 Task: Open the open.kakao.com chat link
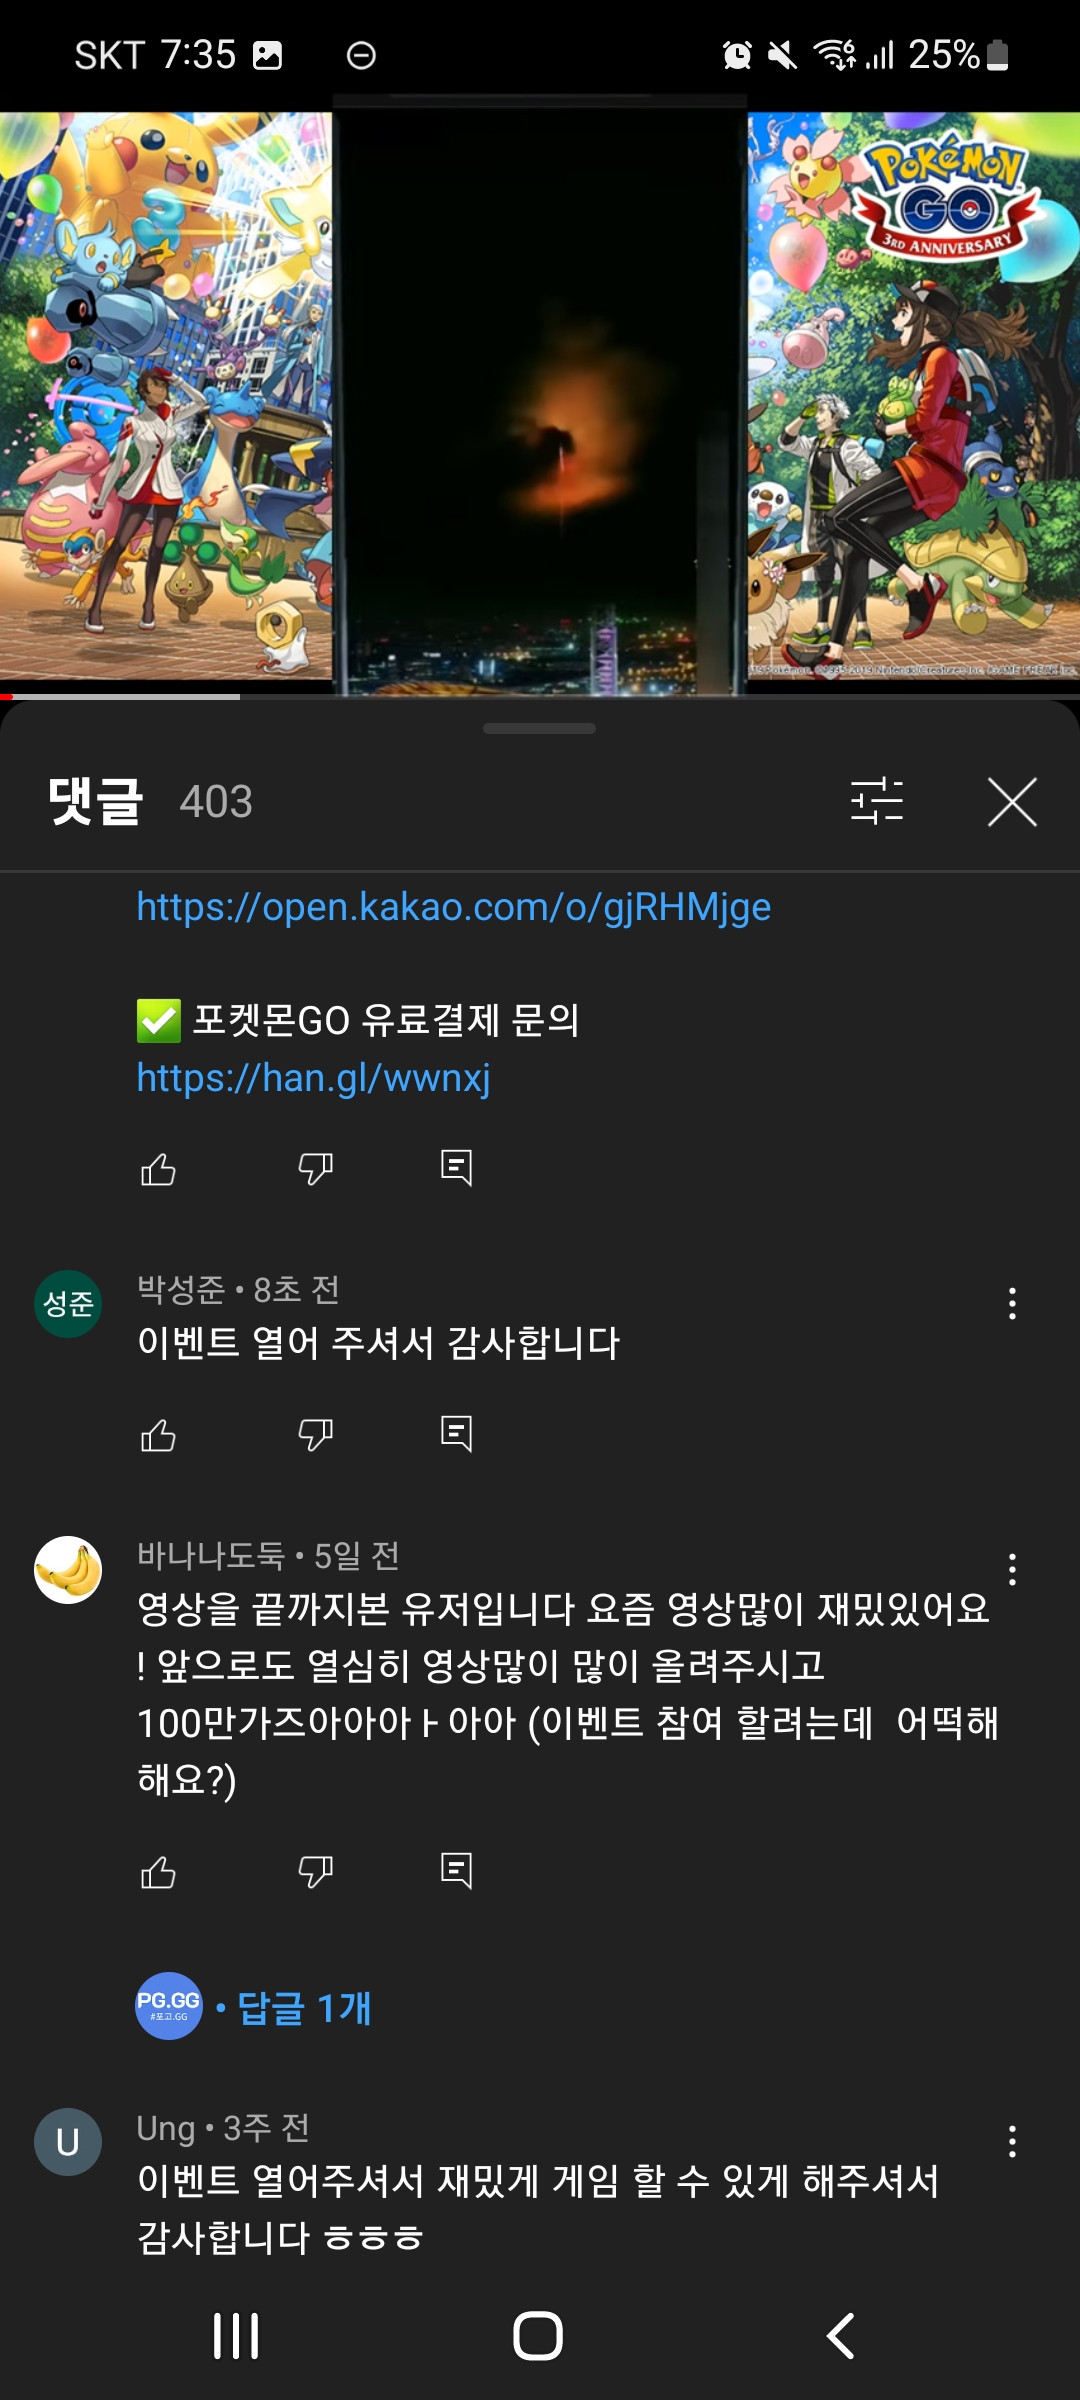pyautogui.click(x=454, y=907)
